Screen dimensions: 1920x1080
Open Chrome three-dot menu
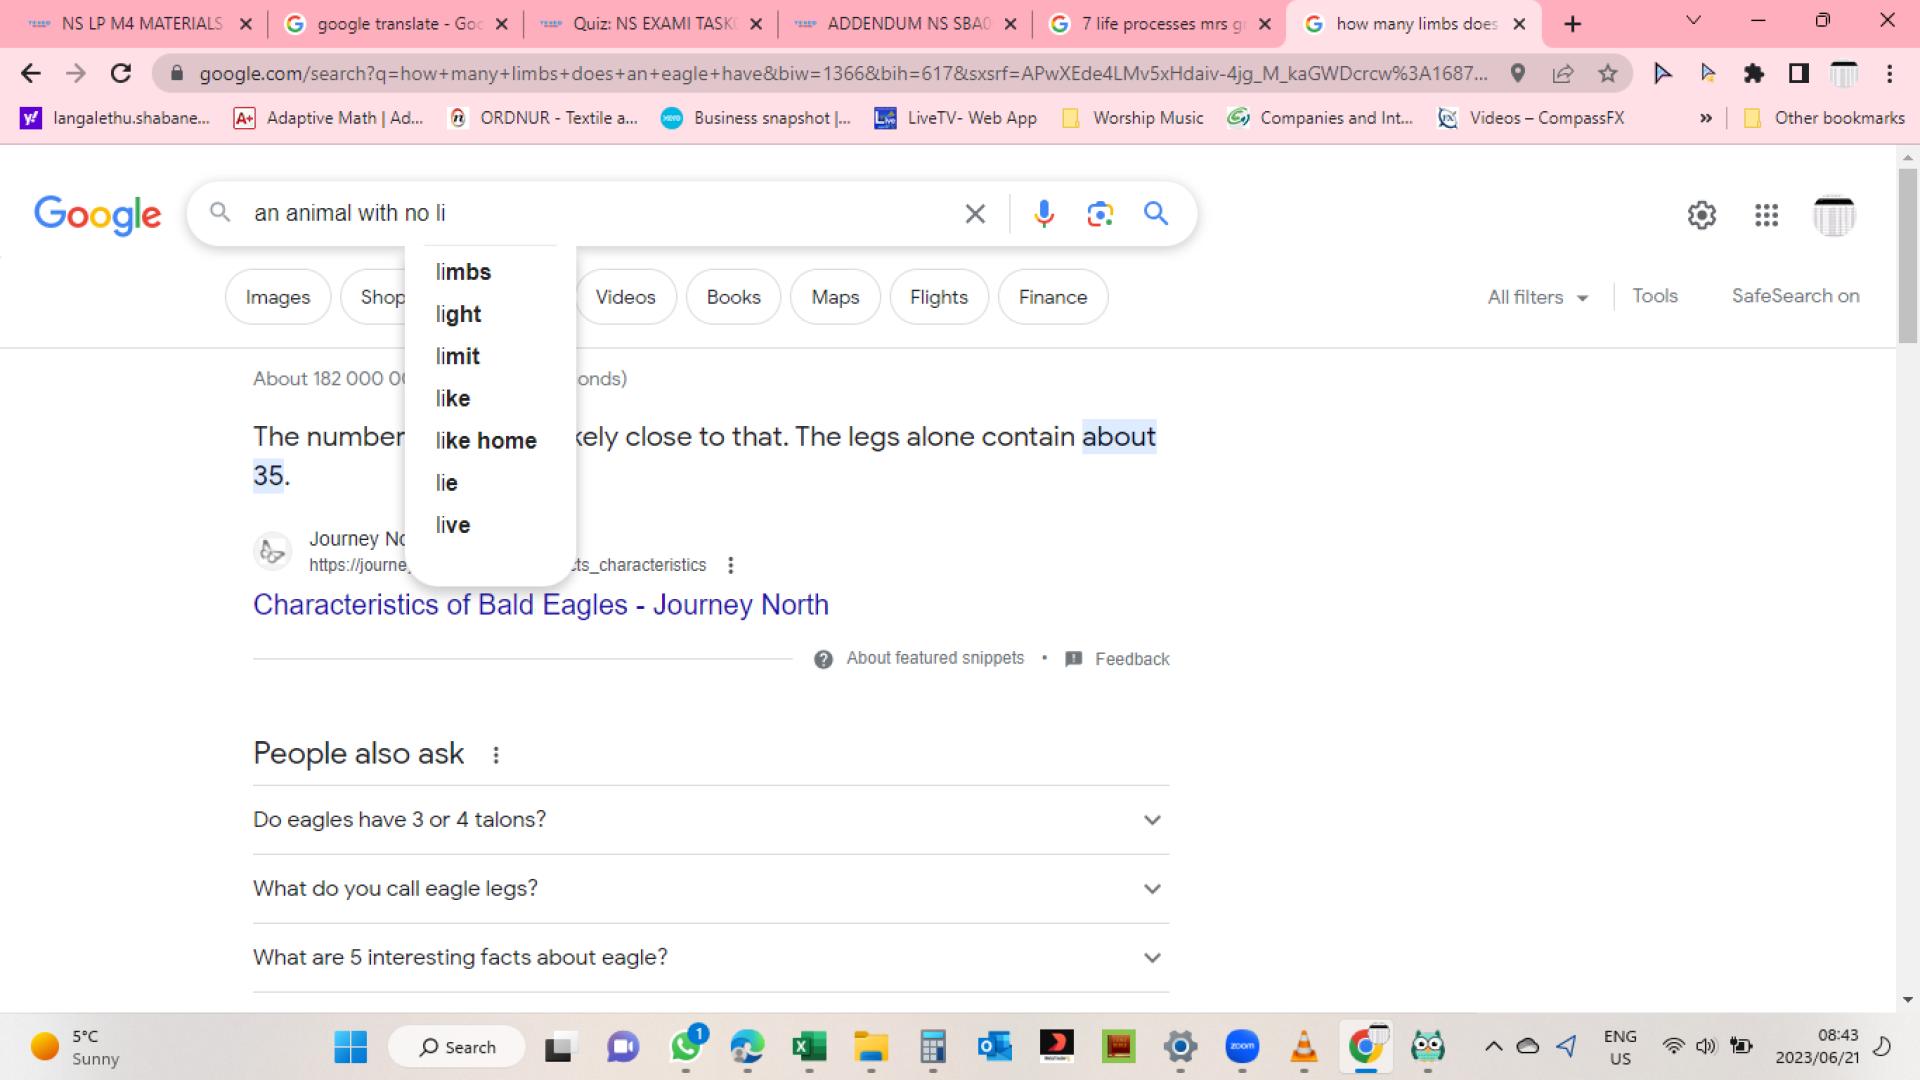pyautogui.click(x=1889, y=73)
